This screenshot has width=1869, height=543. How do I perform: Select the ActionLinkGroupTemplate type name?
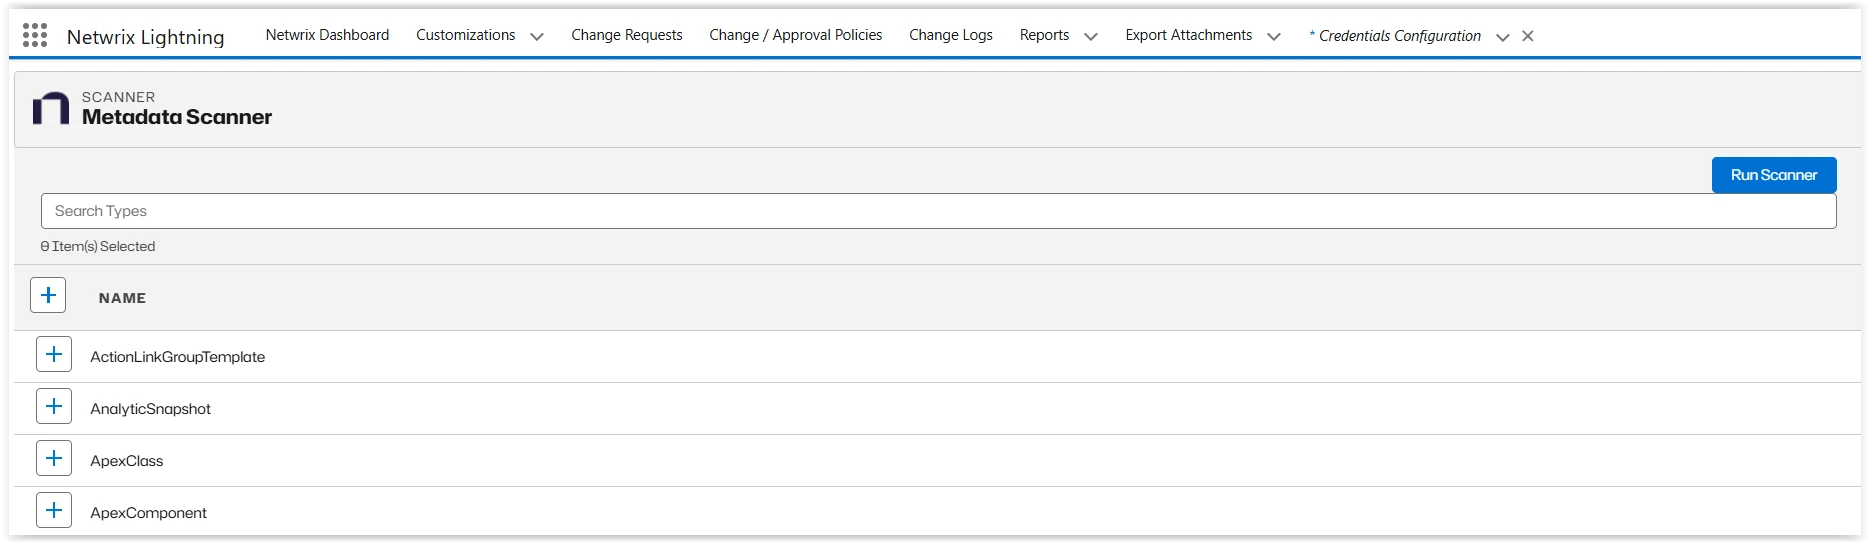pos(178,357)
